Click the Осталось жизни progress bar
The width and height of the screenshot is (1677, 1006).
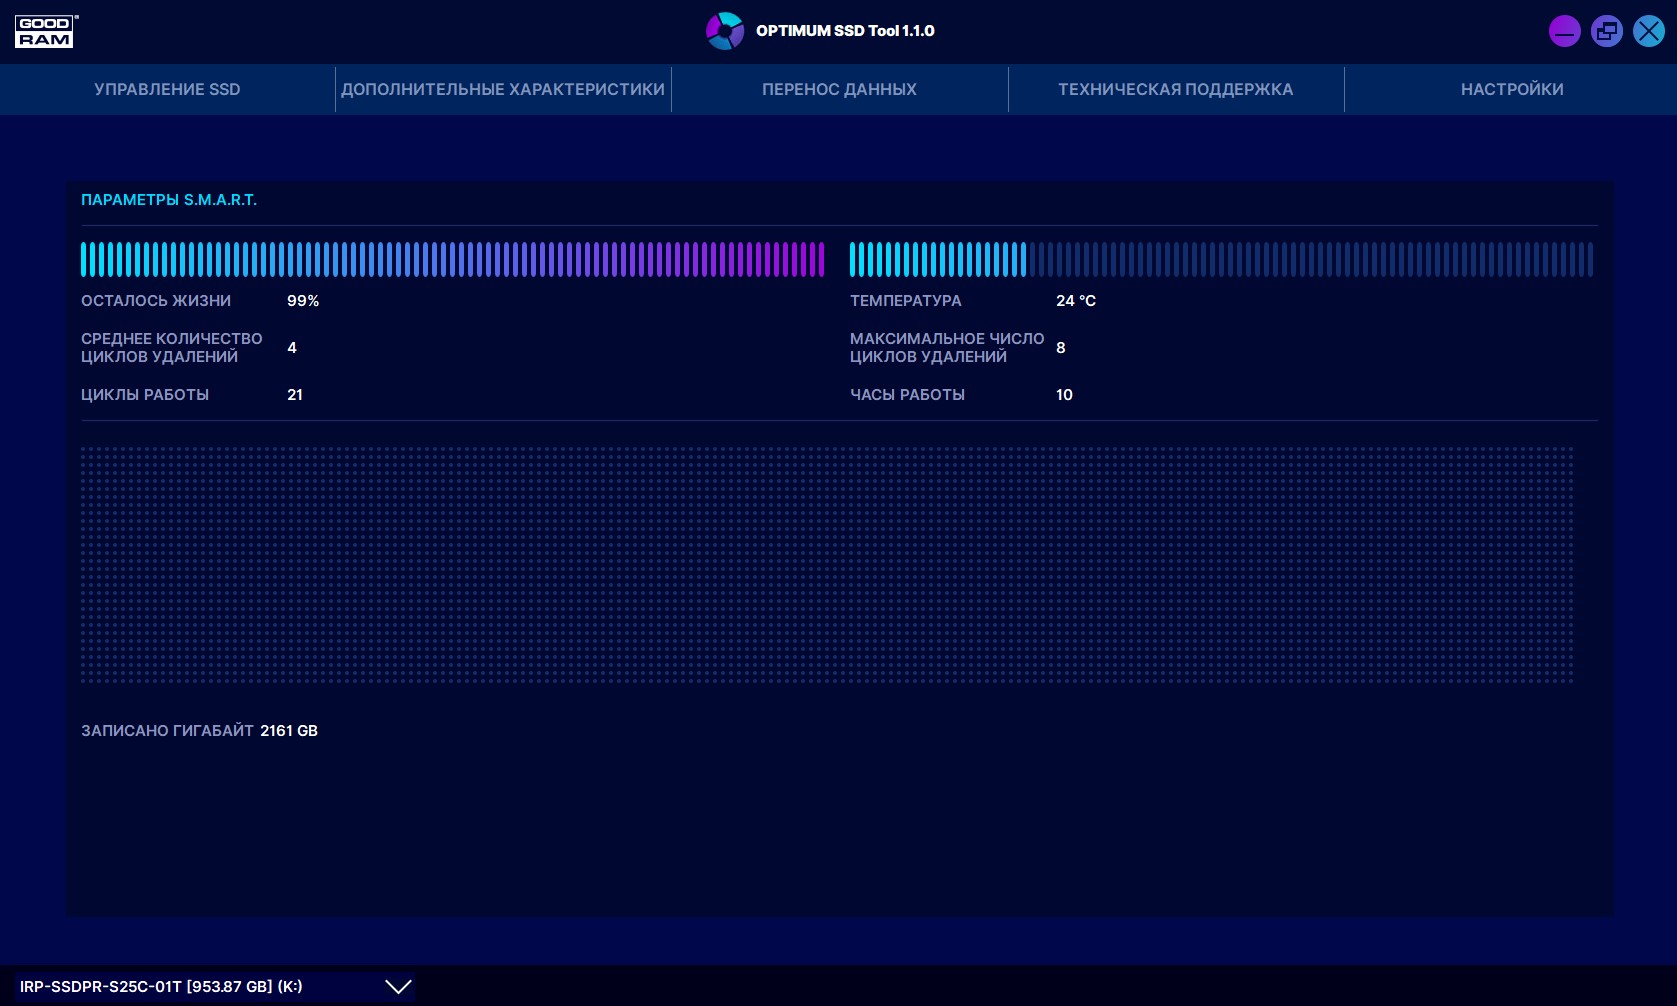(x=452, y=260)
